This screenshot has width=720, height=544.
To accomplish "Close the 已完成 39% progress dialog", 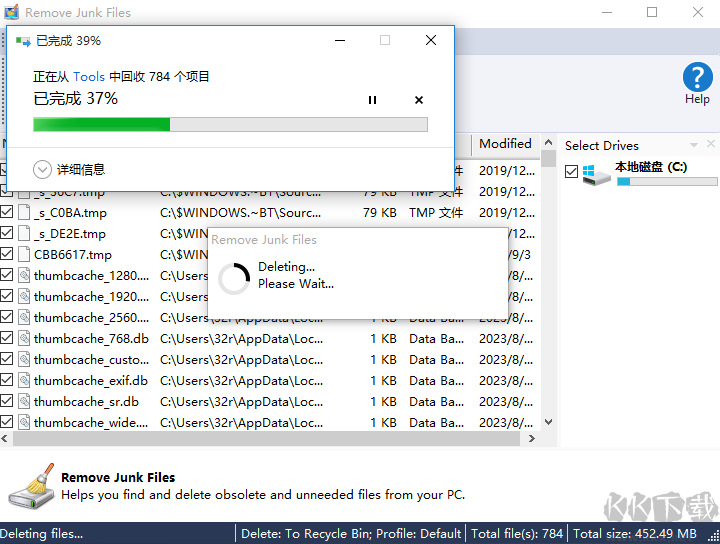I will (x=431, y=40).
